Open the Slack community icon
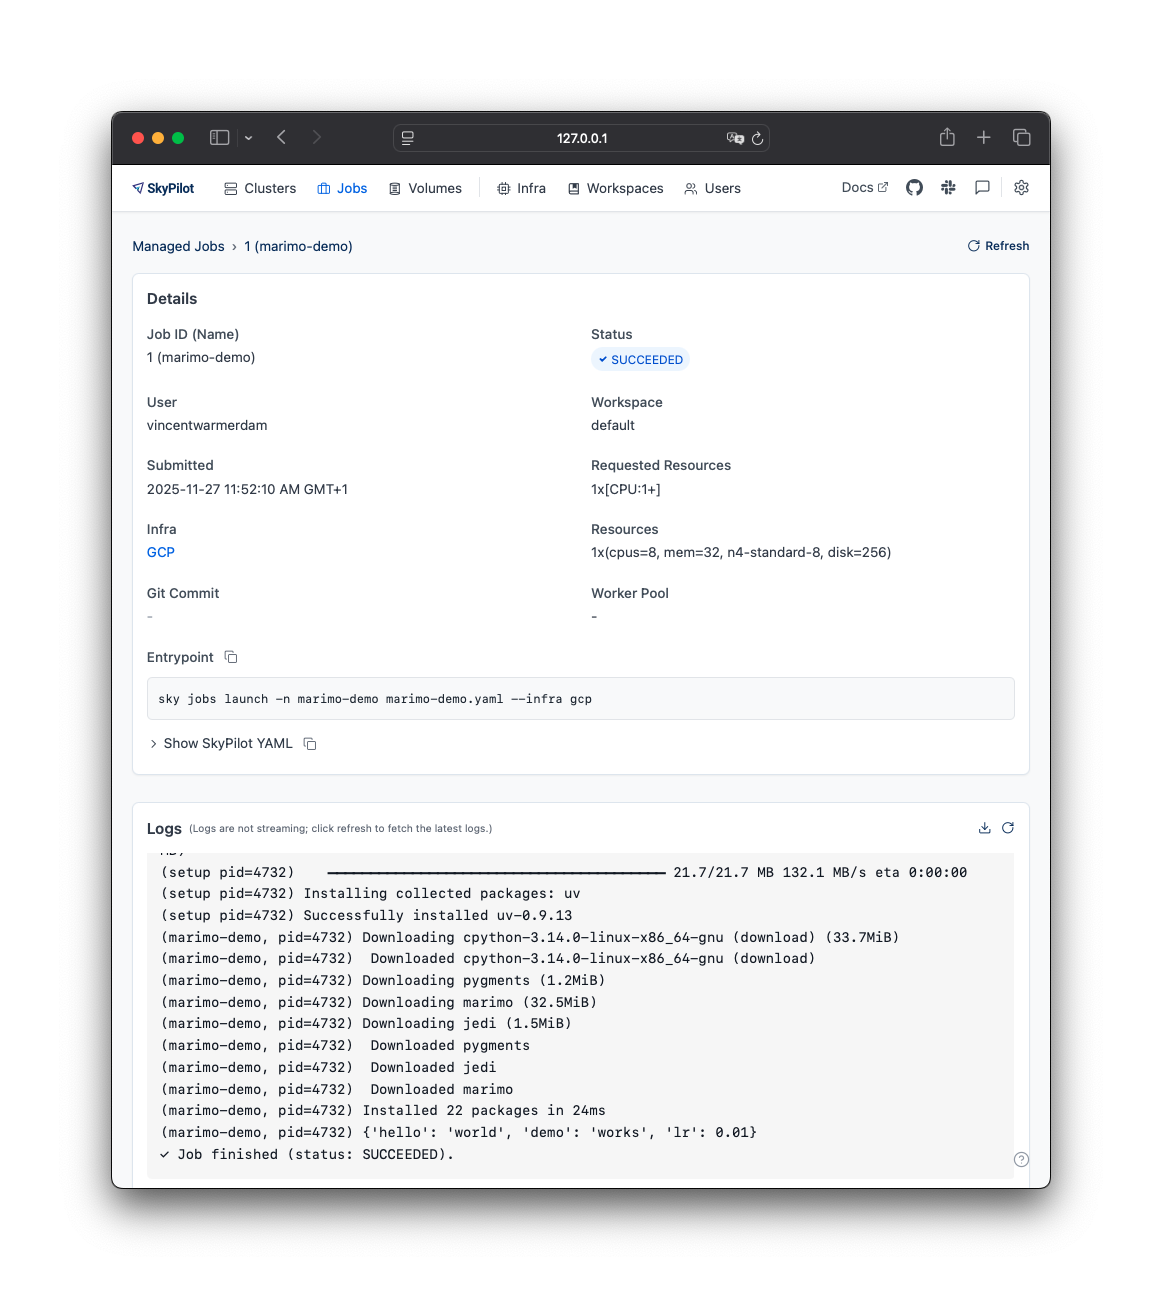 [x=948, y=188]
